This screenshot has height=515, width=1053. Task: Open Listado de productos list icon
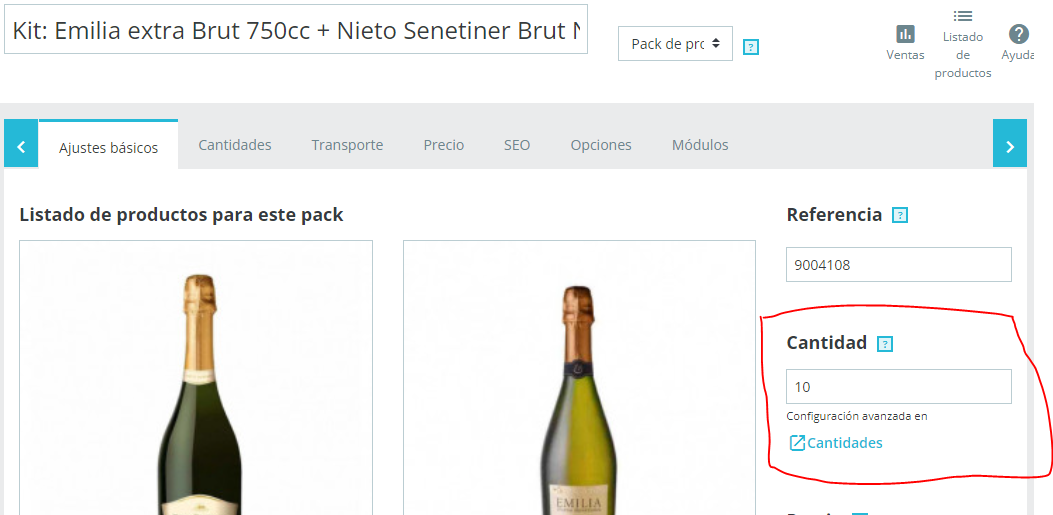(x=962, y=16)
